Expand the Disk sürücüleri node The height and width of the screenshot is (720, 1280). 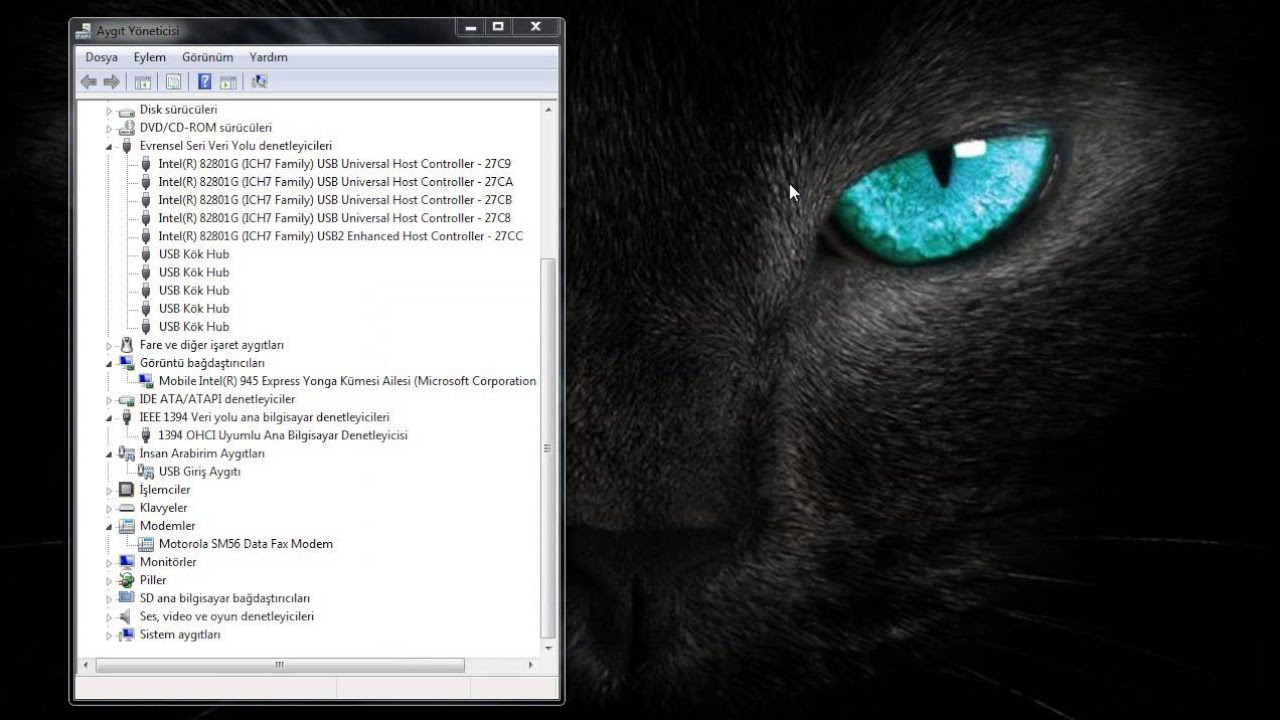(x=110, y=110)
